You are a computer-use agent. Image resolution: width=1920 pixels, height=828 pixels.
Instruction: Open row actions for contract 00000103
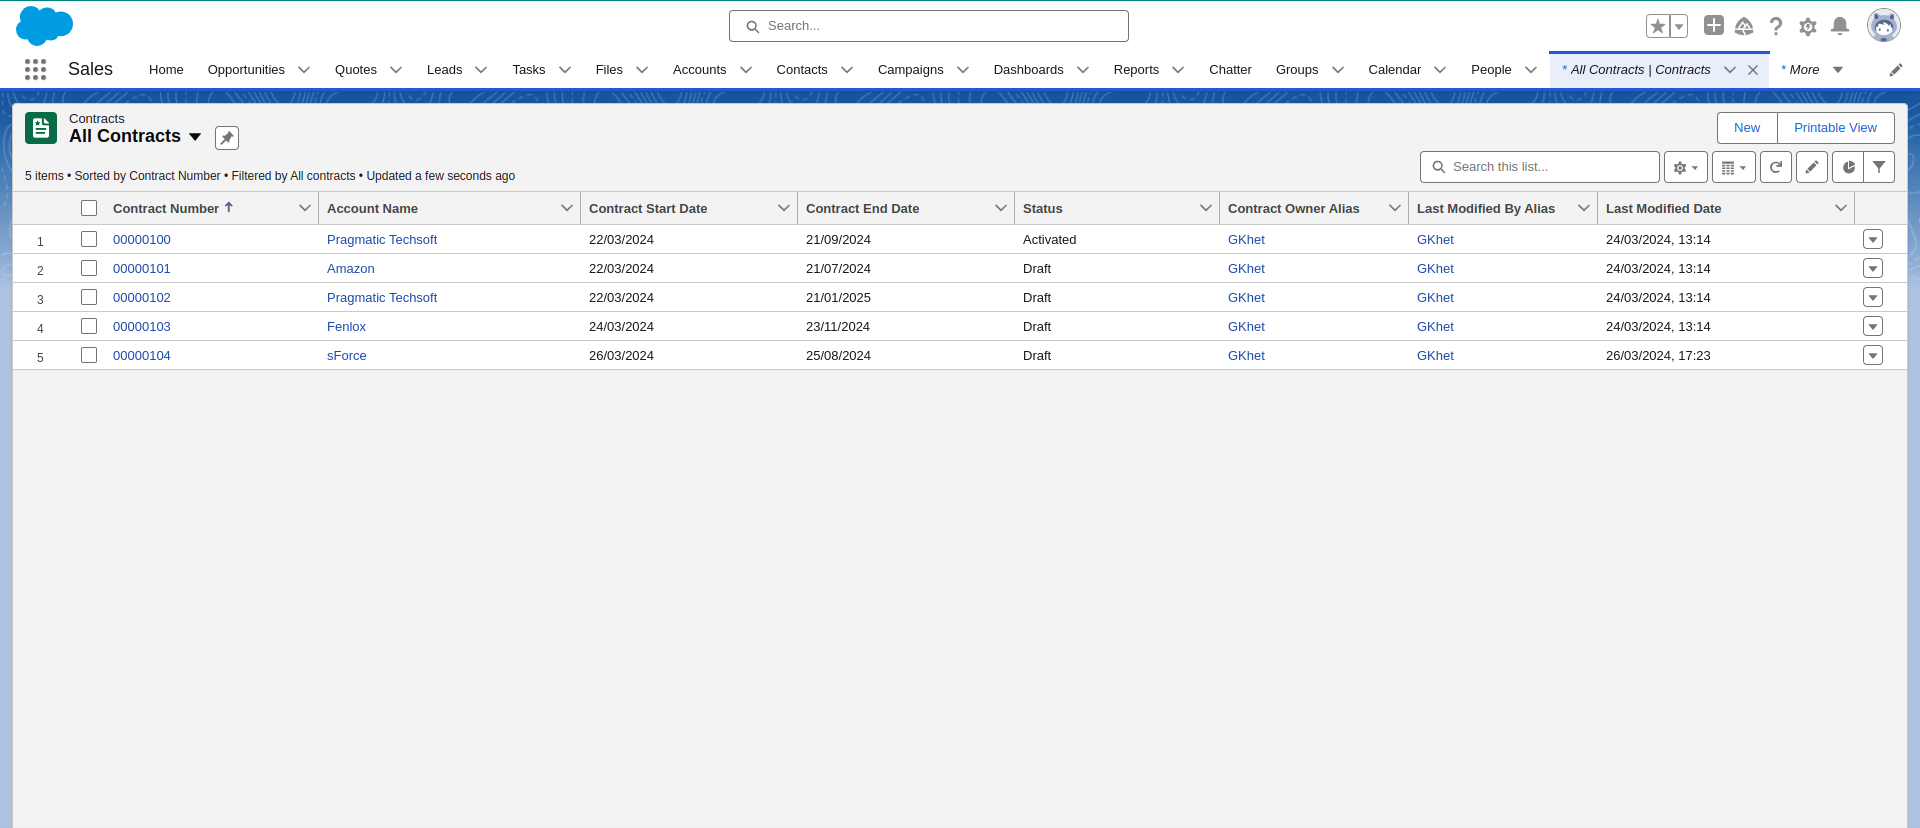[1873, 326]
